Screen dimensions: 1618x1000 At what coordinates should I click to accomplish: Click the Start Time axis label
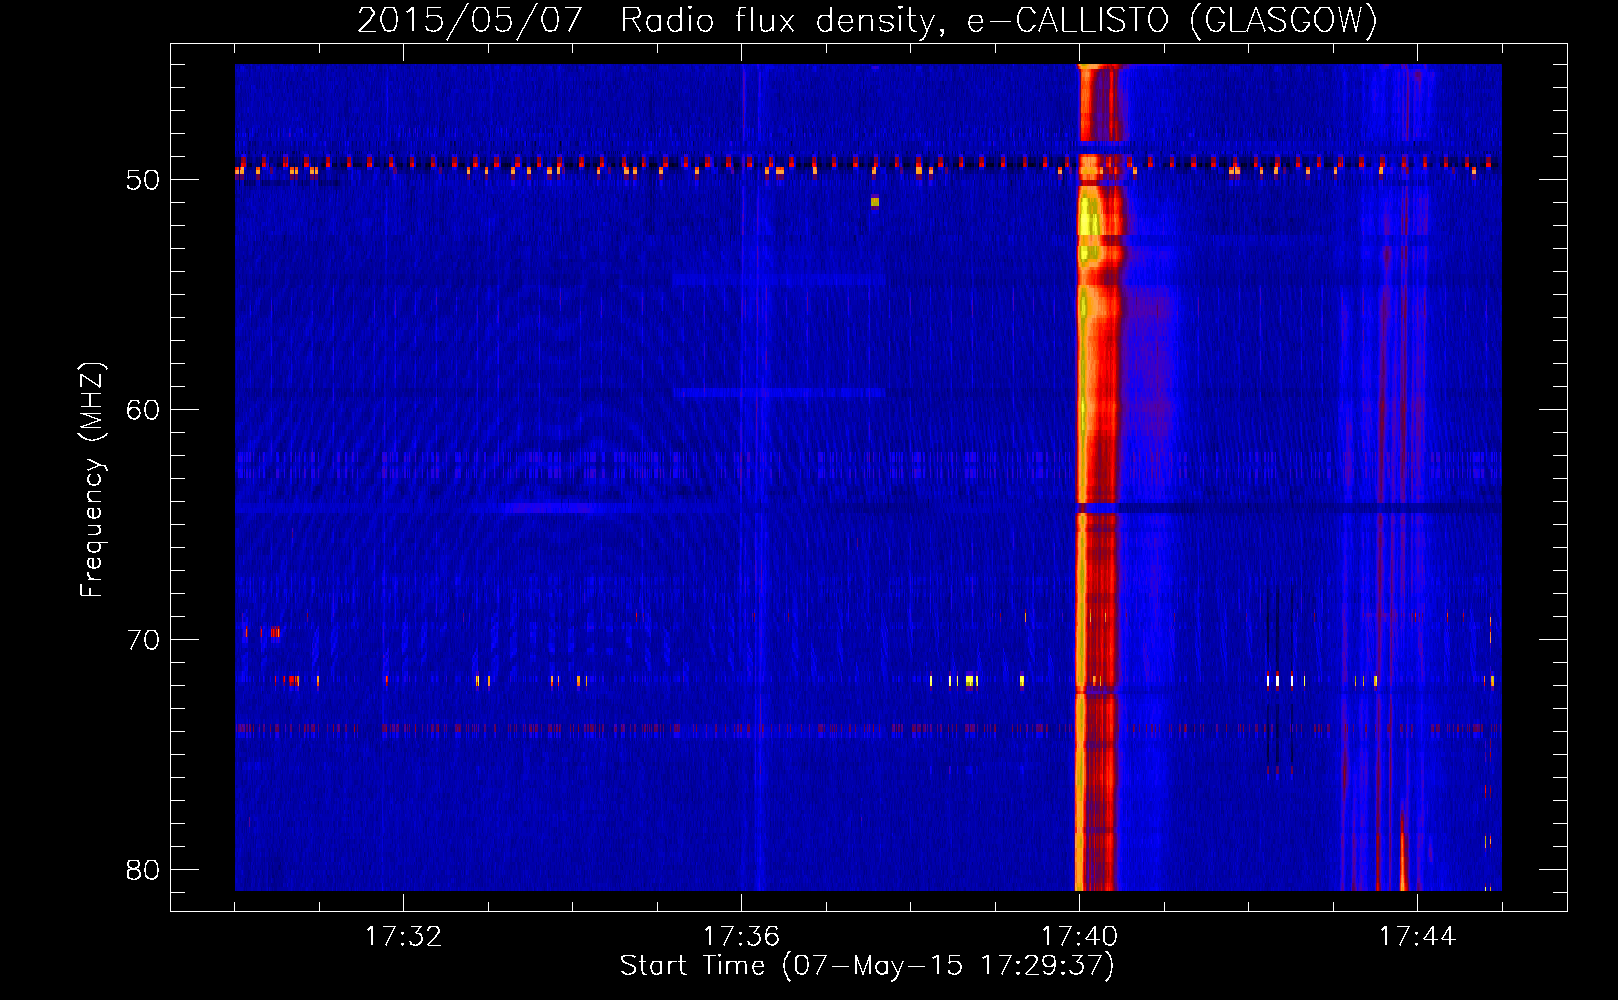(x=867, y=966)
